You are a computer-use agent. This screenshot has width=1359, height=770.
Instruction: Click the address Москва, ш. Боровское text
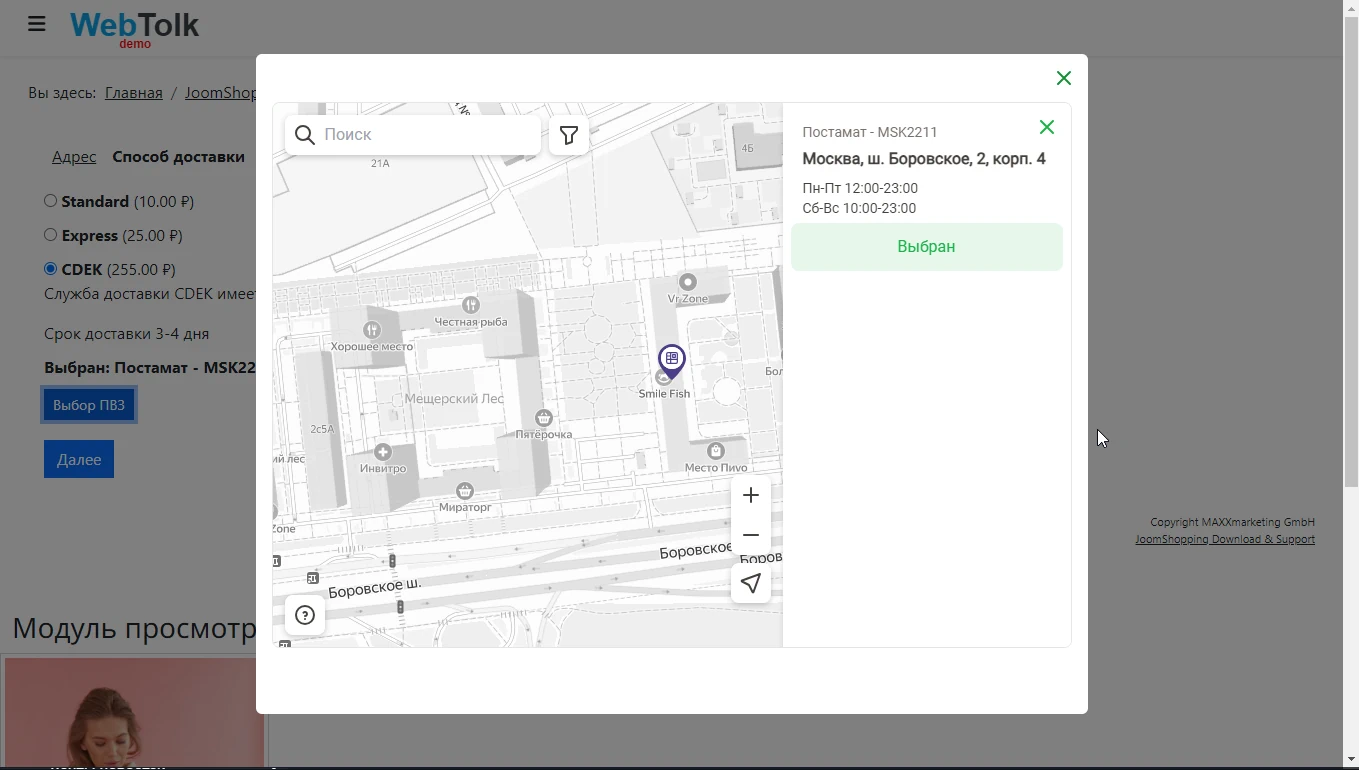(x=924, y=159)
